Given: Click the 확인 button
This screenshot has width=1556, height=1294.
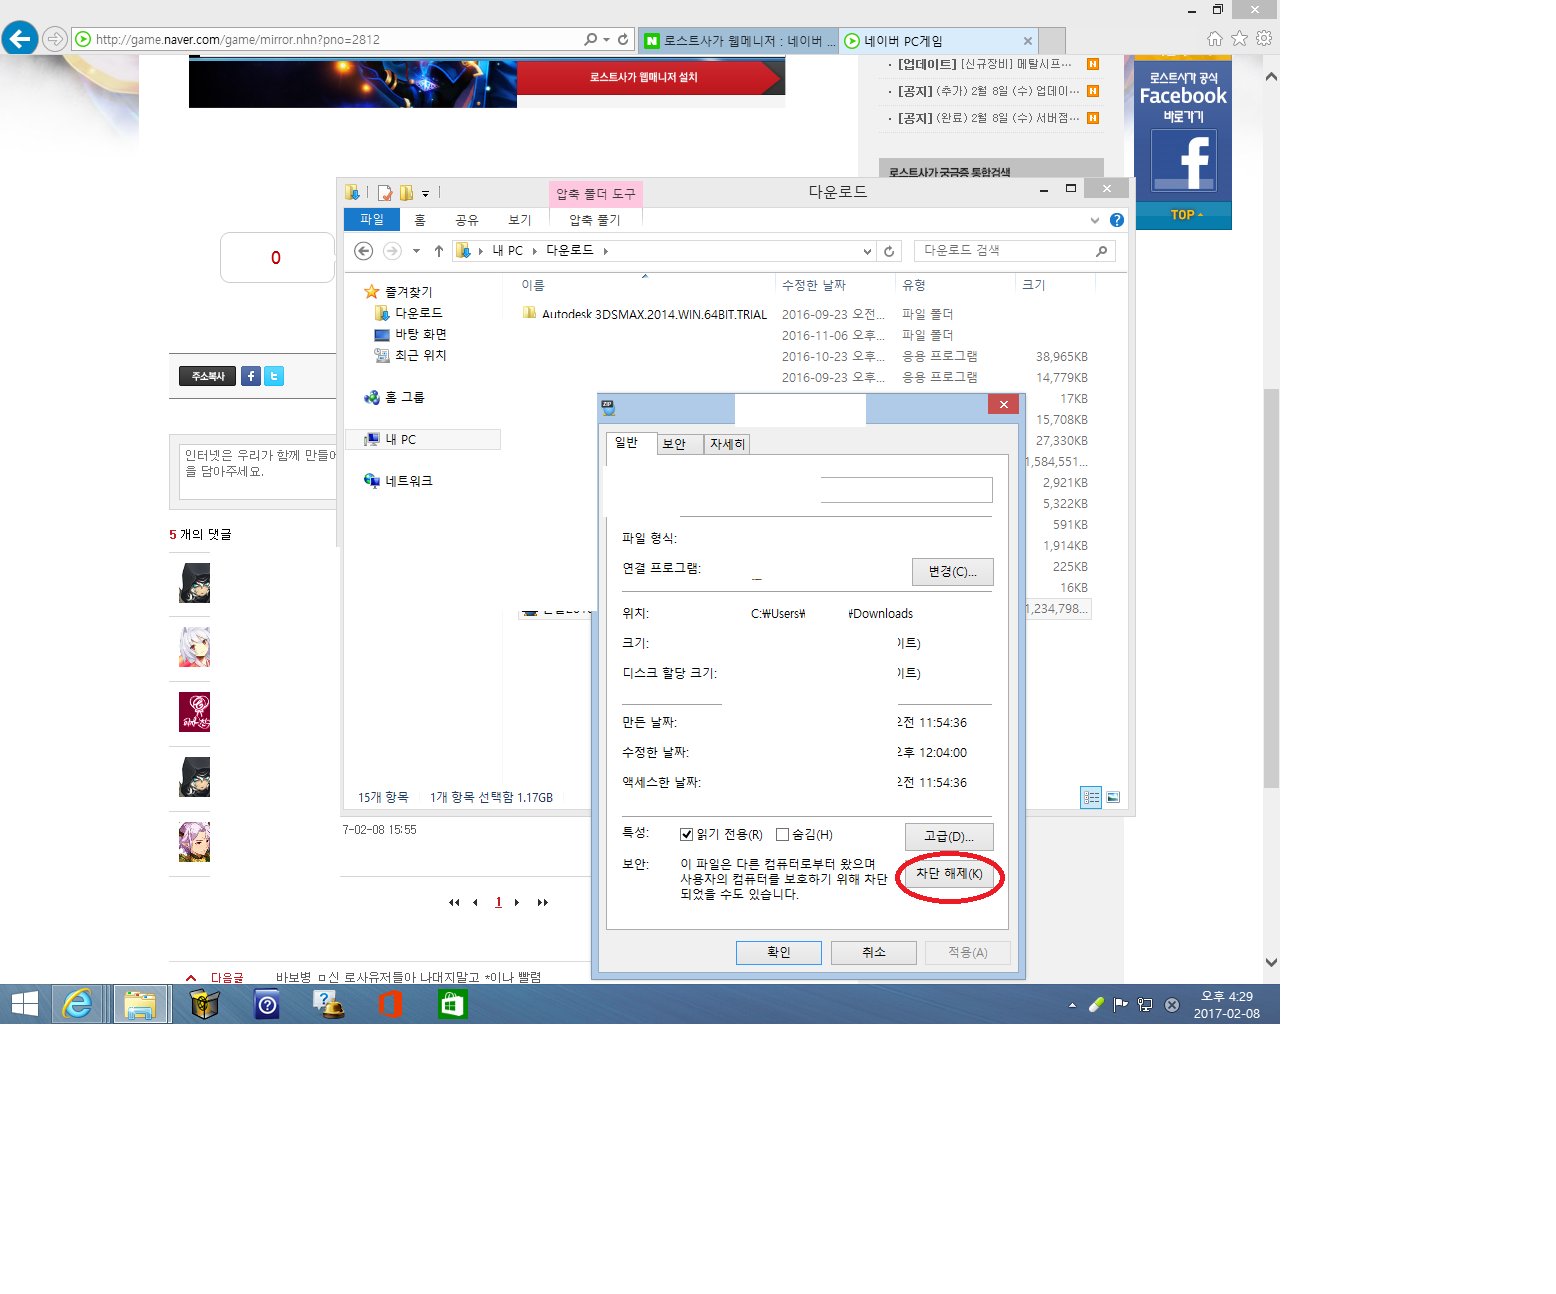Looking at the screenshot, I should pyautogui.click(x=779, y=952).
